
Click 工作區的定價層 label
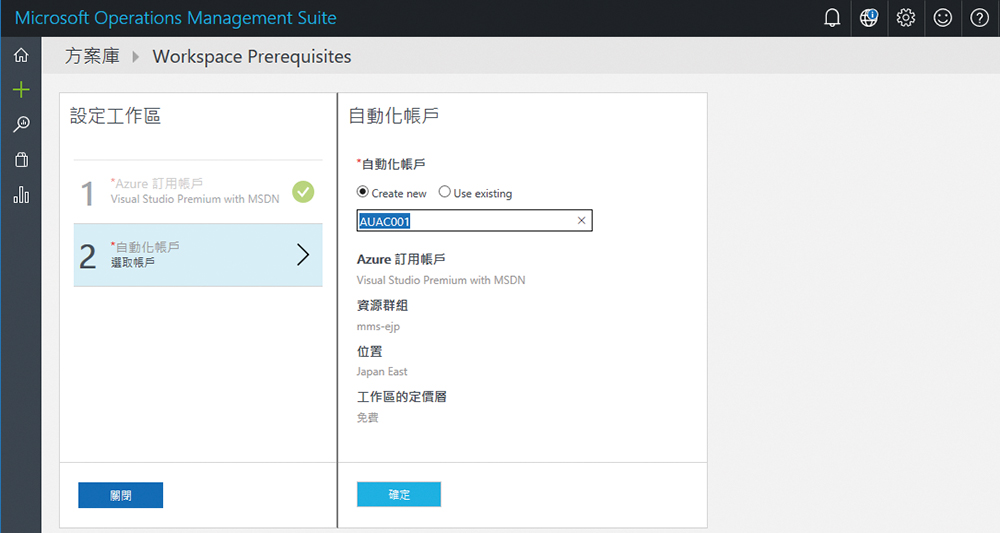click(x=402, y=397)
